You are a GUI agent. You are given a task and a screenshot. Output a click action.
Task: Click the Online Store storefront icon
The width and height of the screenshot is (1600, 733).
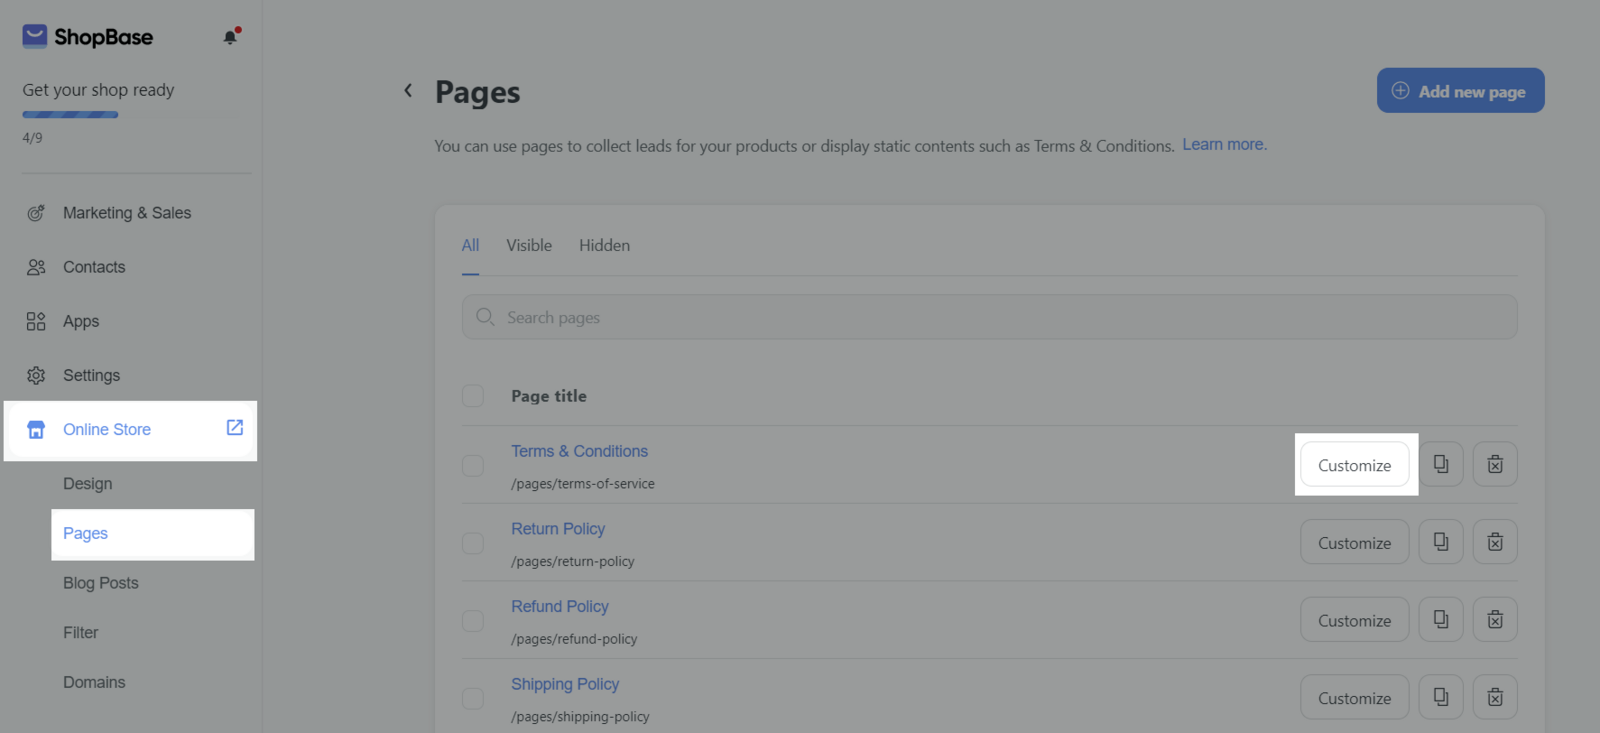[x=36, y=430]
